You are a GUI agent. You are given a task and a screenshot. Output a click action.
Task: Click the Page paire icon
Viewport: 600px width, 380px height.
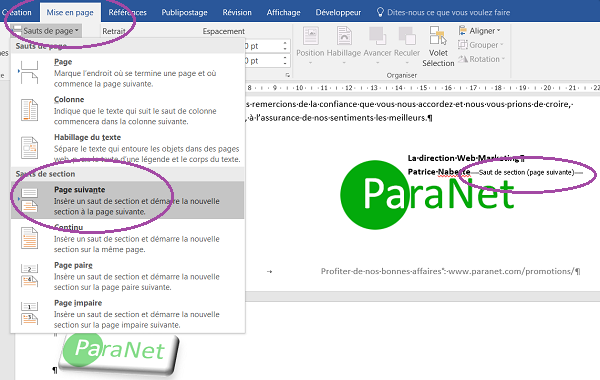pyautogui.click(x=29, y=276)
